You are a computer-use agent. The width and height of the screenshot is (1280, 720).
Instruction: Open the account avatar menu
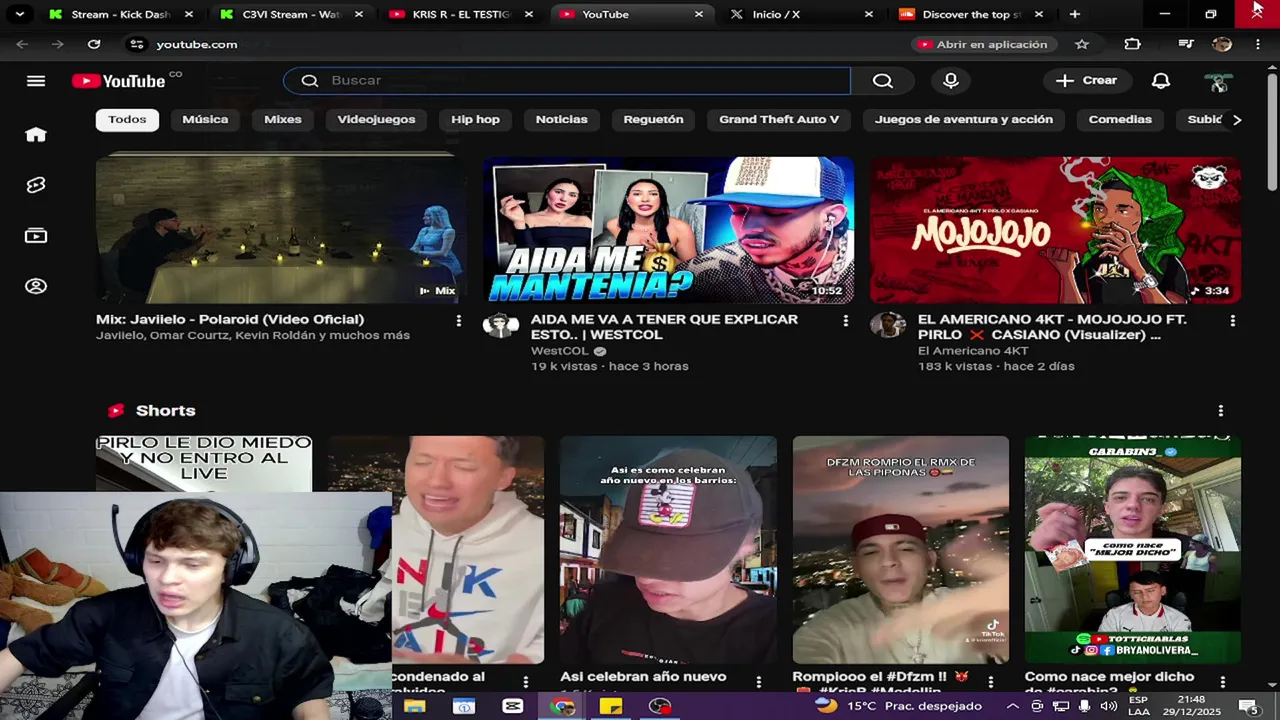pos(1218,81)
